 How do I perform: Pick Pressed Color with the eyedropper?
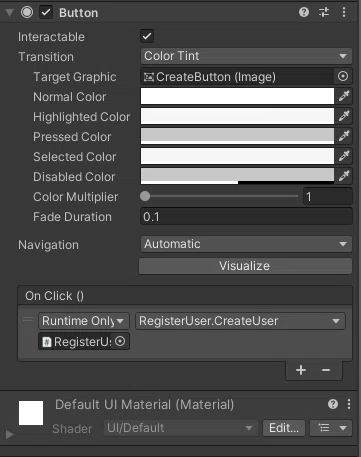click(344, 136)
